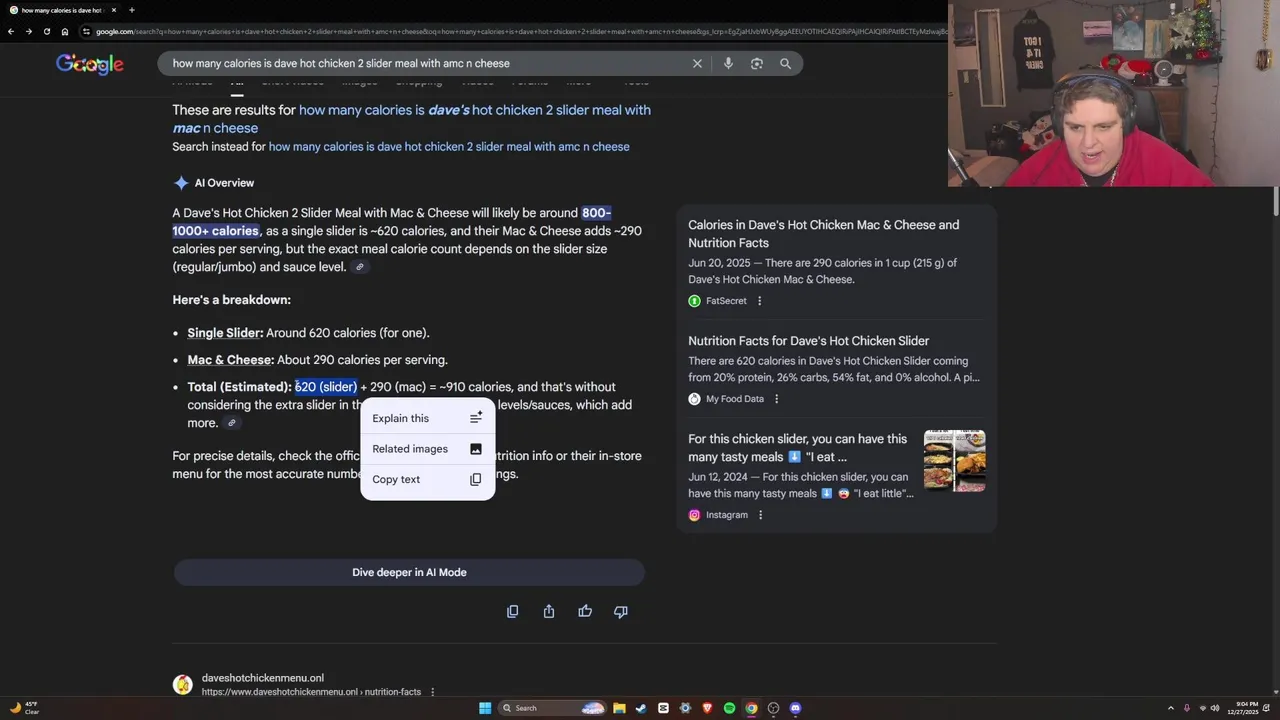This screenshot has width=1280, height=720.
Task: Show hidden system tray icons
Action: click(x=1173, y=708)
